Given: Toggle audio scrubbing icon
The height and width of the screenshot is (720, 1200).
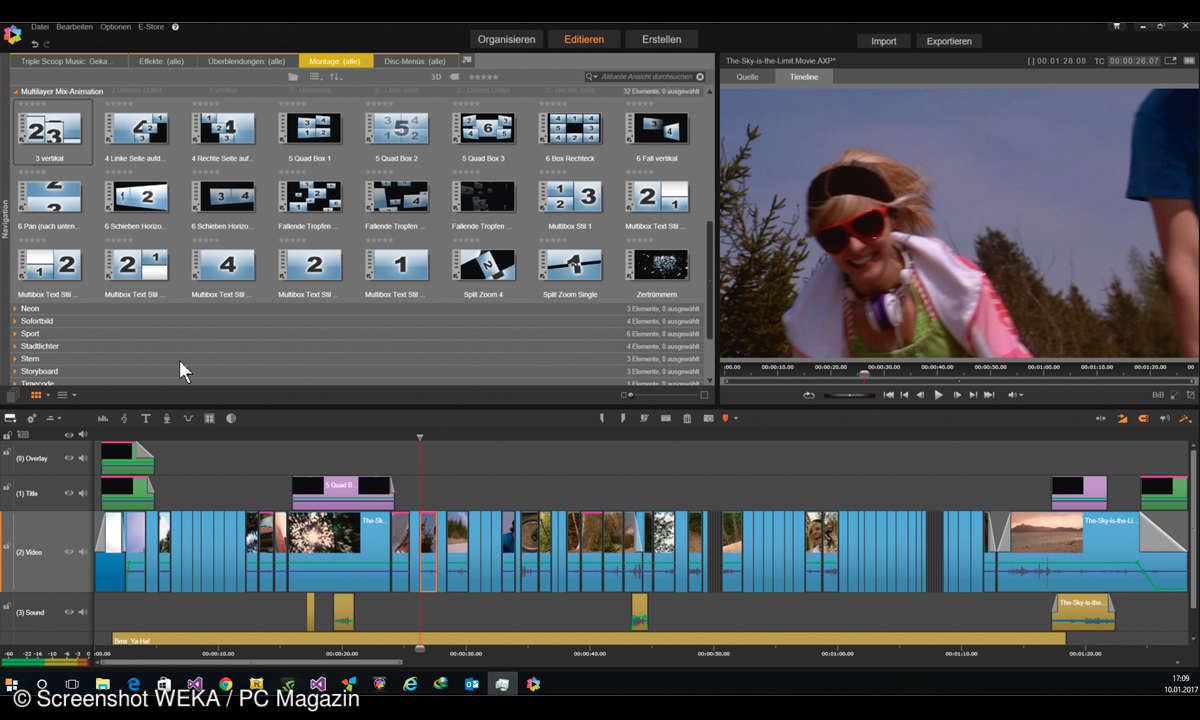Looking at the screenshot, I should click(1165, 418).
